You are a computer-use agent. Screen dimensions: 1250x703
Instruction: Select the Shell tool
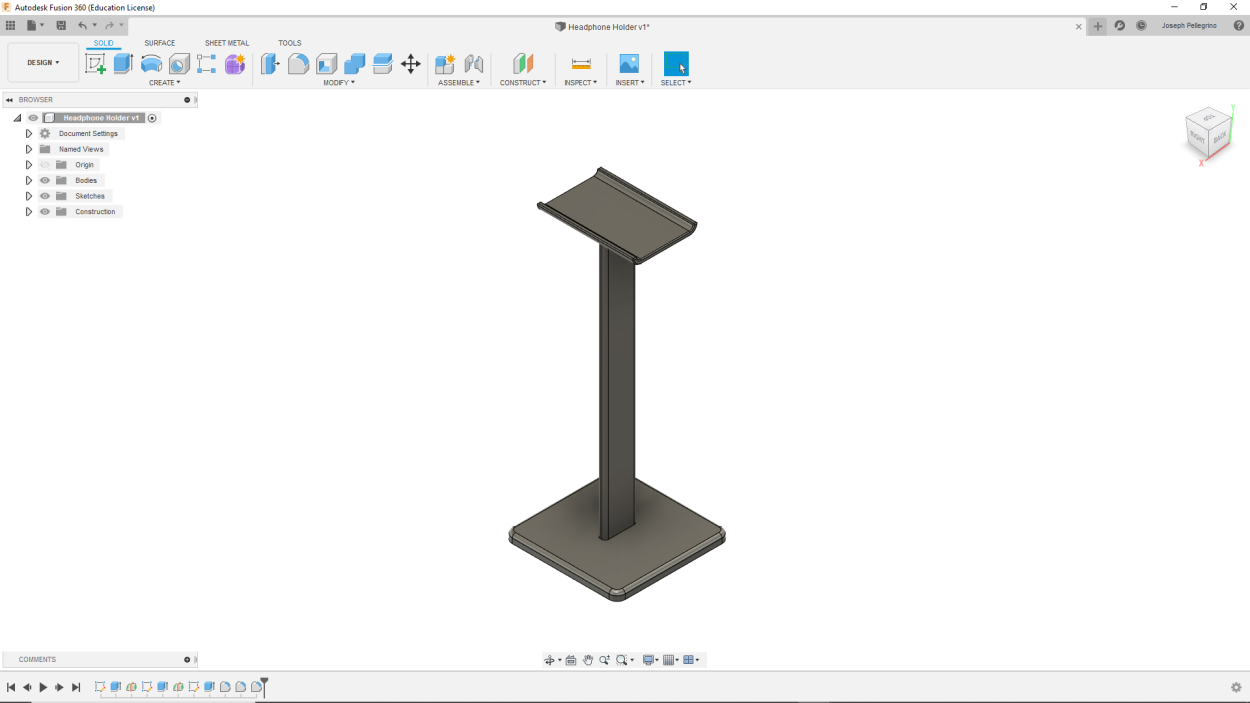[326, 64]
